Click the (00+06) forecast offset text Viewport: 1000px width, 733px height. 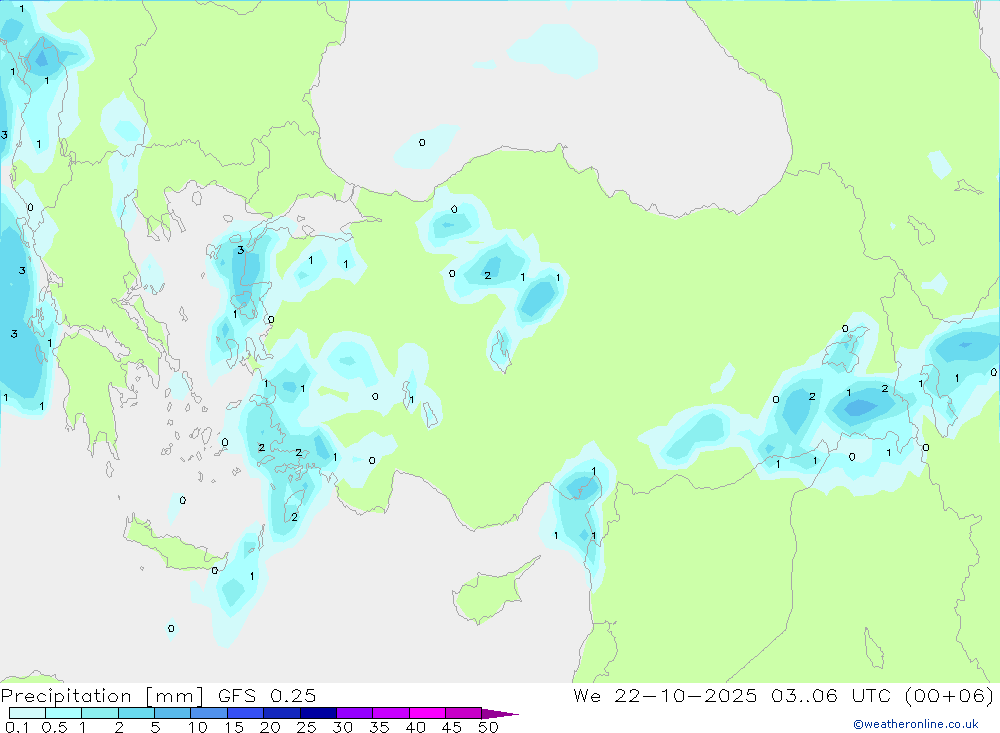949,695
